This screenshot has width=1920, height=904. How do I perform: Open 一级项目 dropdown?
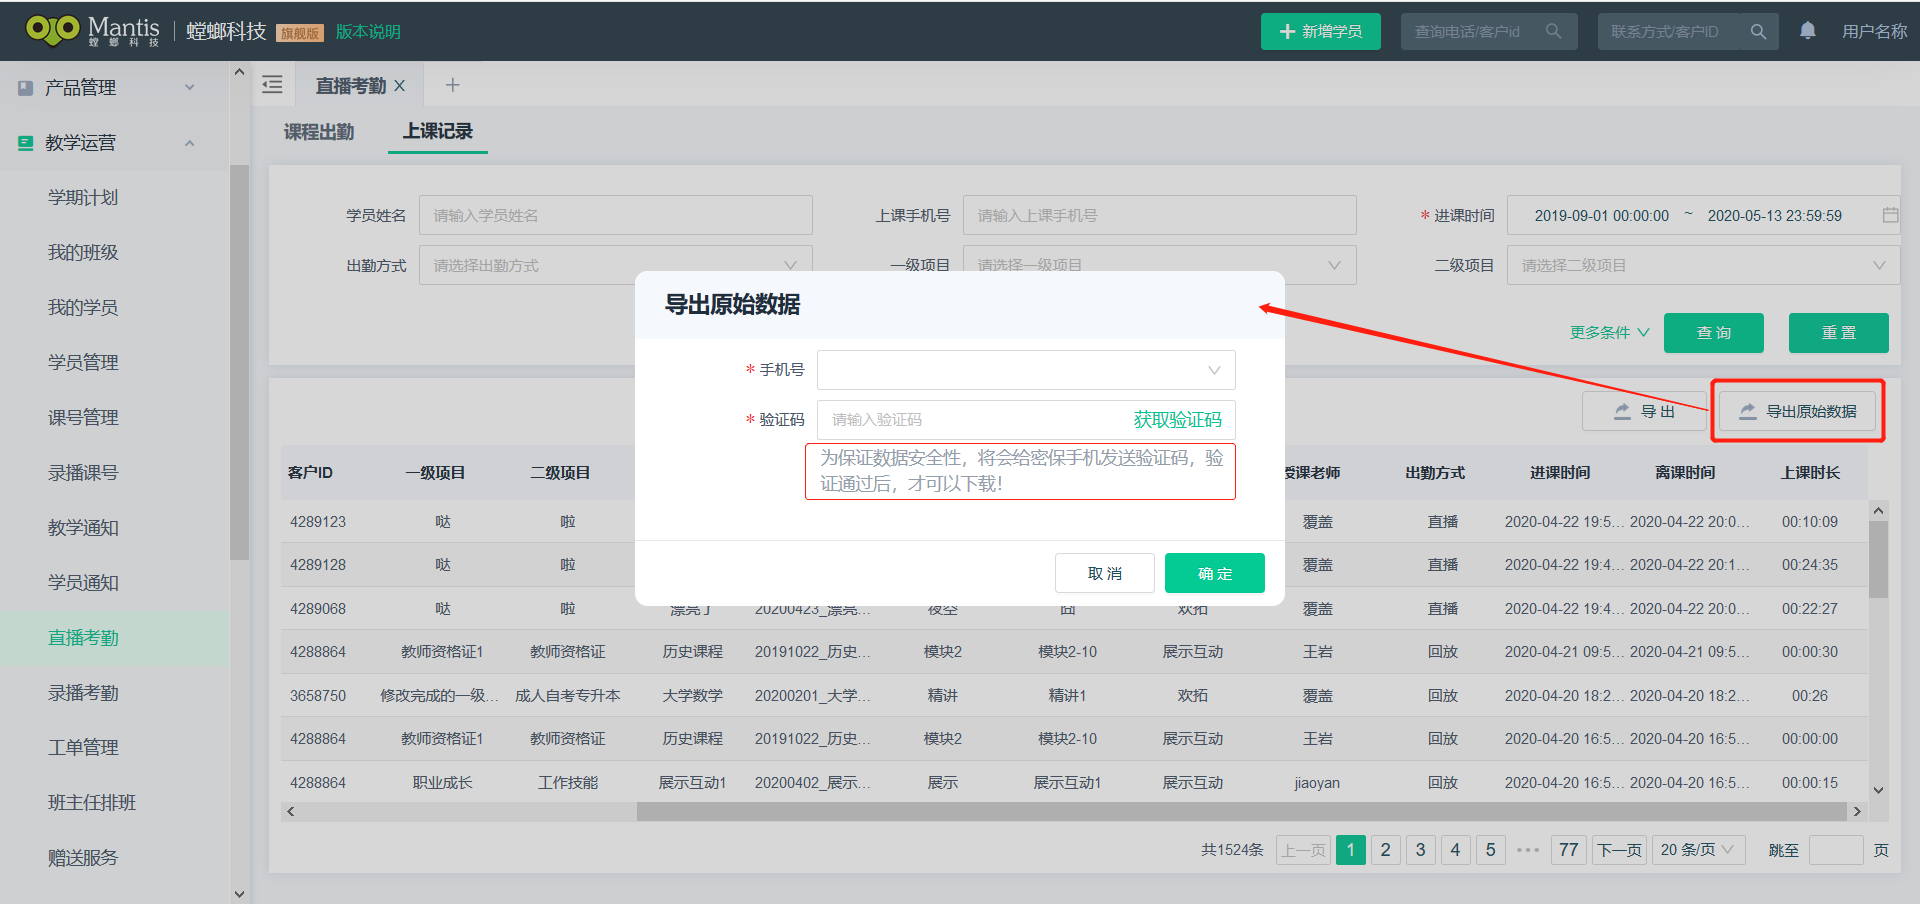pyautogui.click(x=1159, y=265)
